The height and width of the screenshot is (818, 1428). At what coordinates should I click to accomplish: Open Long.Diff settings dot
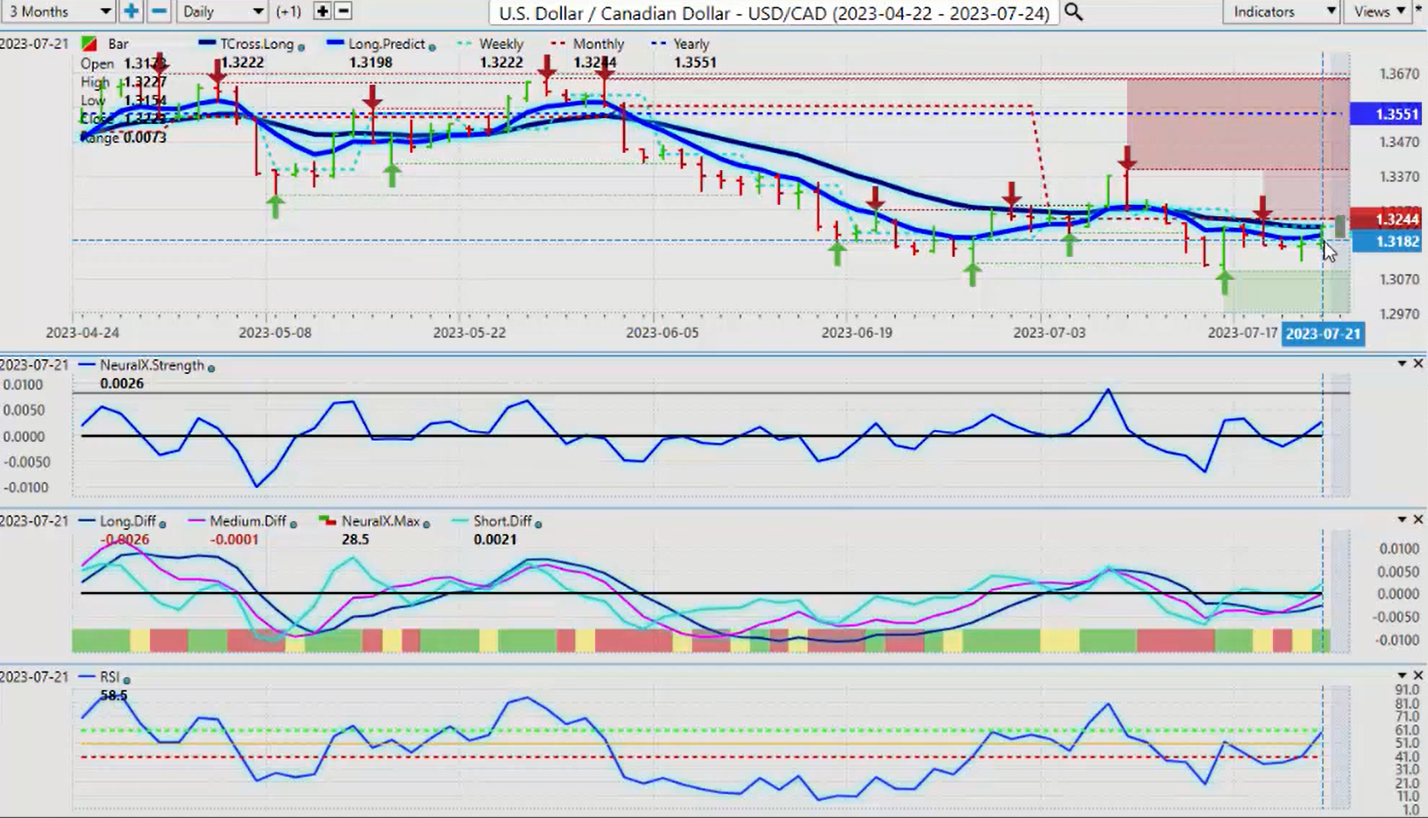[162, 523]
